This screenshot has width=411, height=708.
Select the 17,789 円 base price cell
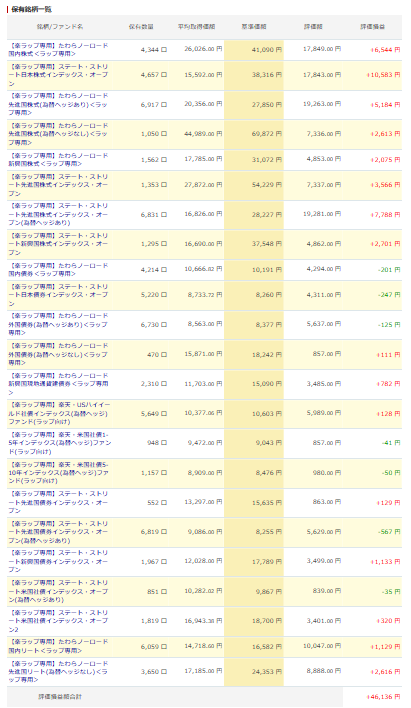(x=267, y=561)
